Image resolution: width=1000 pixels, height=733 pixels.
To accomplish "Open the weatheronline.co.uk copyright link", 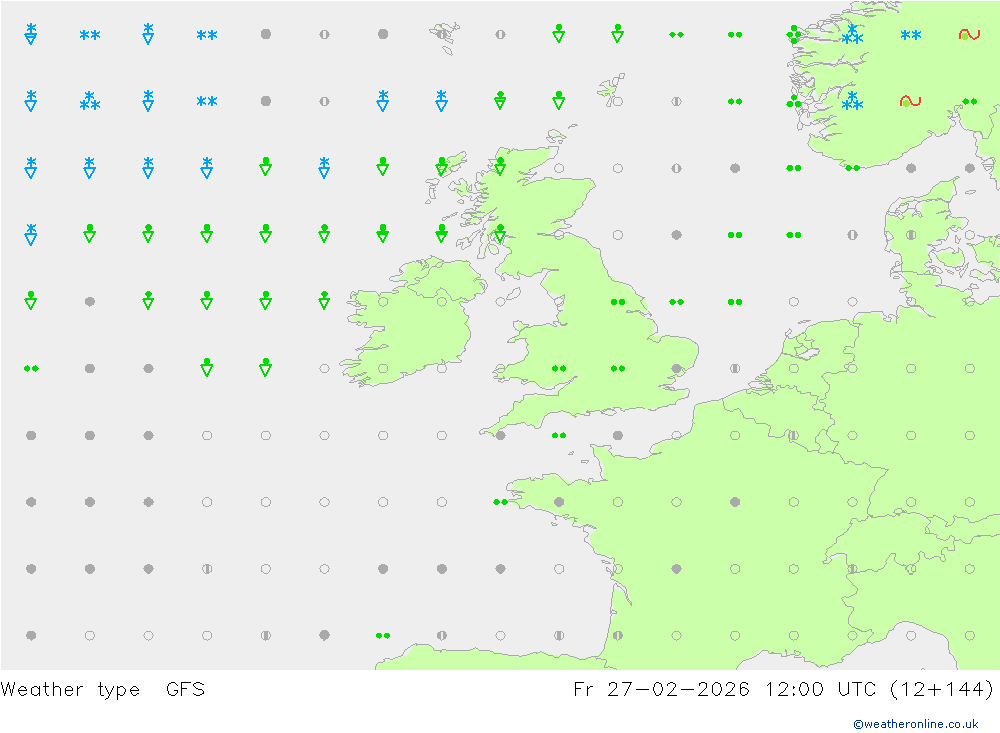I will (x=915, y=723).
